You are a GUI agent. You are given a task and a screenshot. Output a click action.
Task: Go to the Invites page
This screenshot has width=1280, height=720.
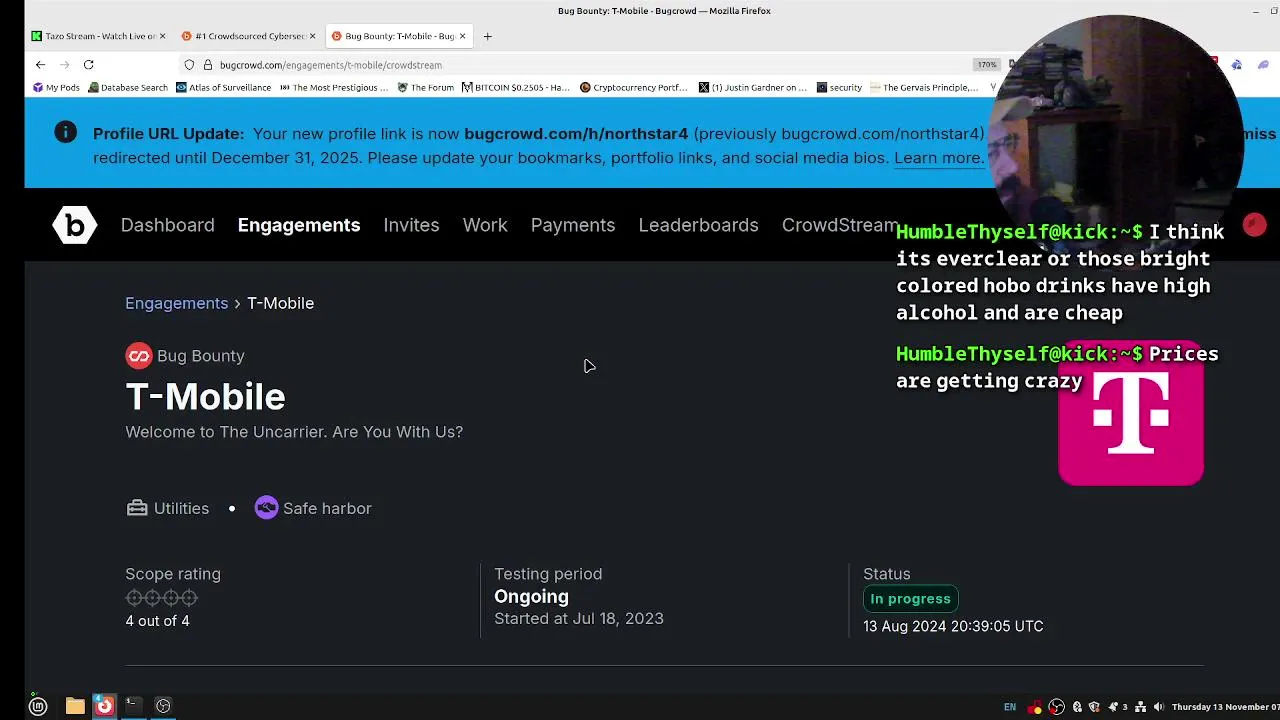coord(411,225)
